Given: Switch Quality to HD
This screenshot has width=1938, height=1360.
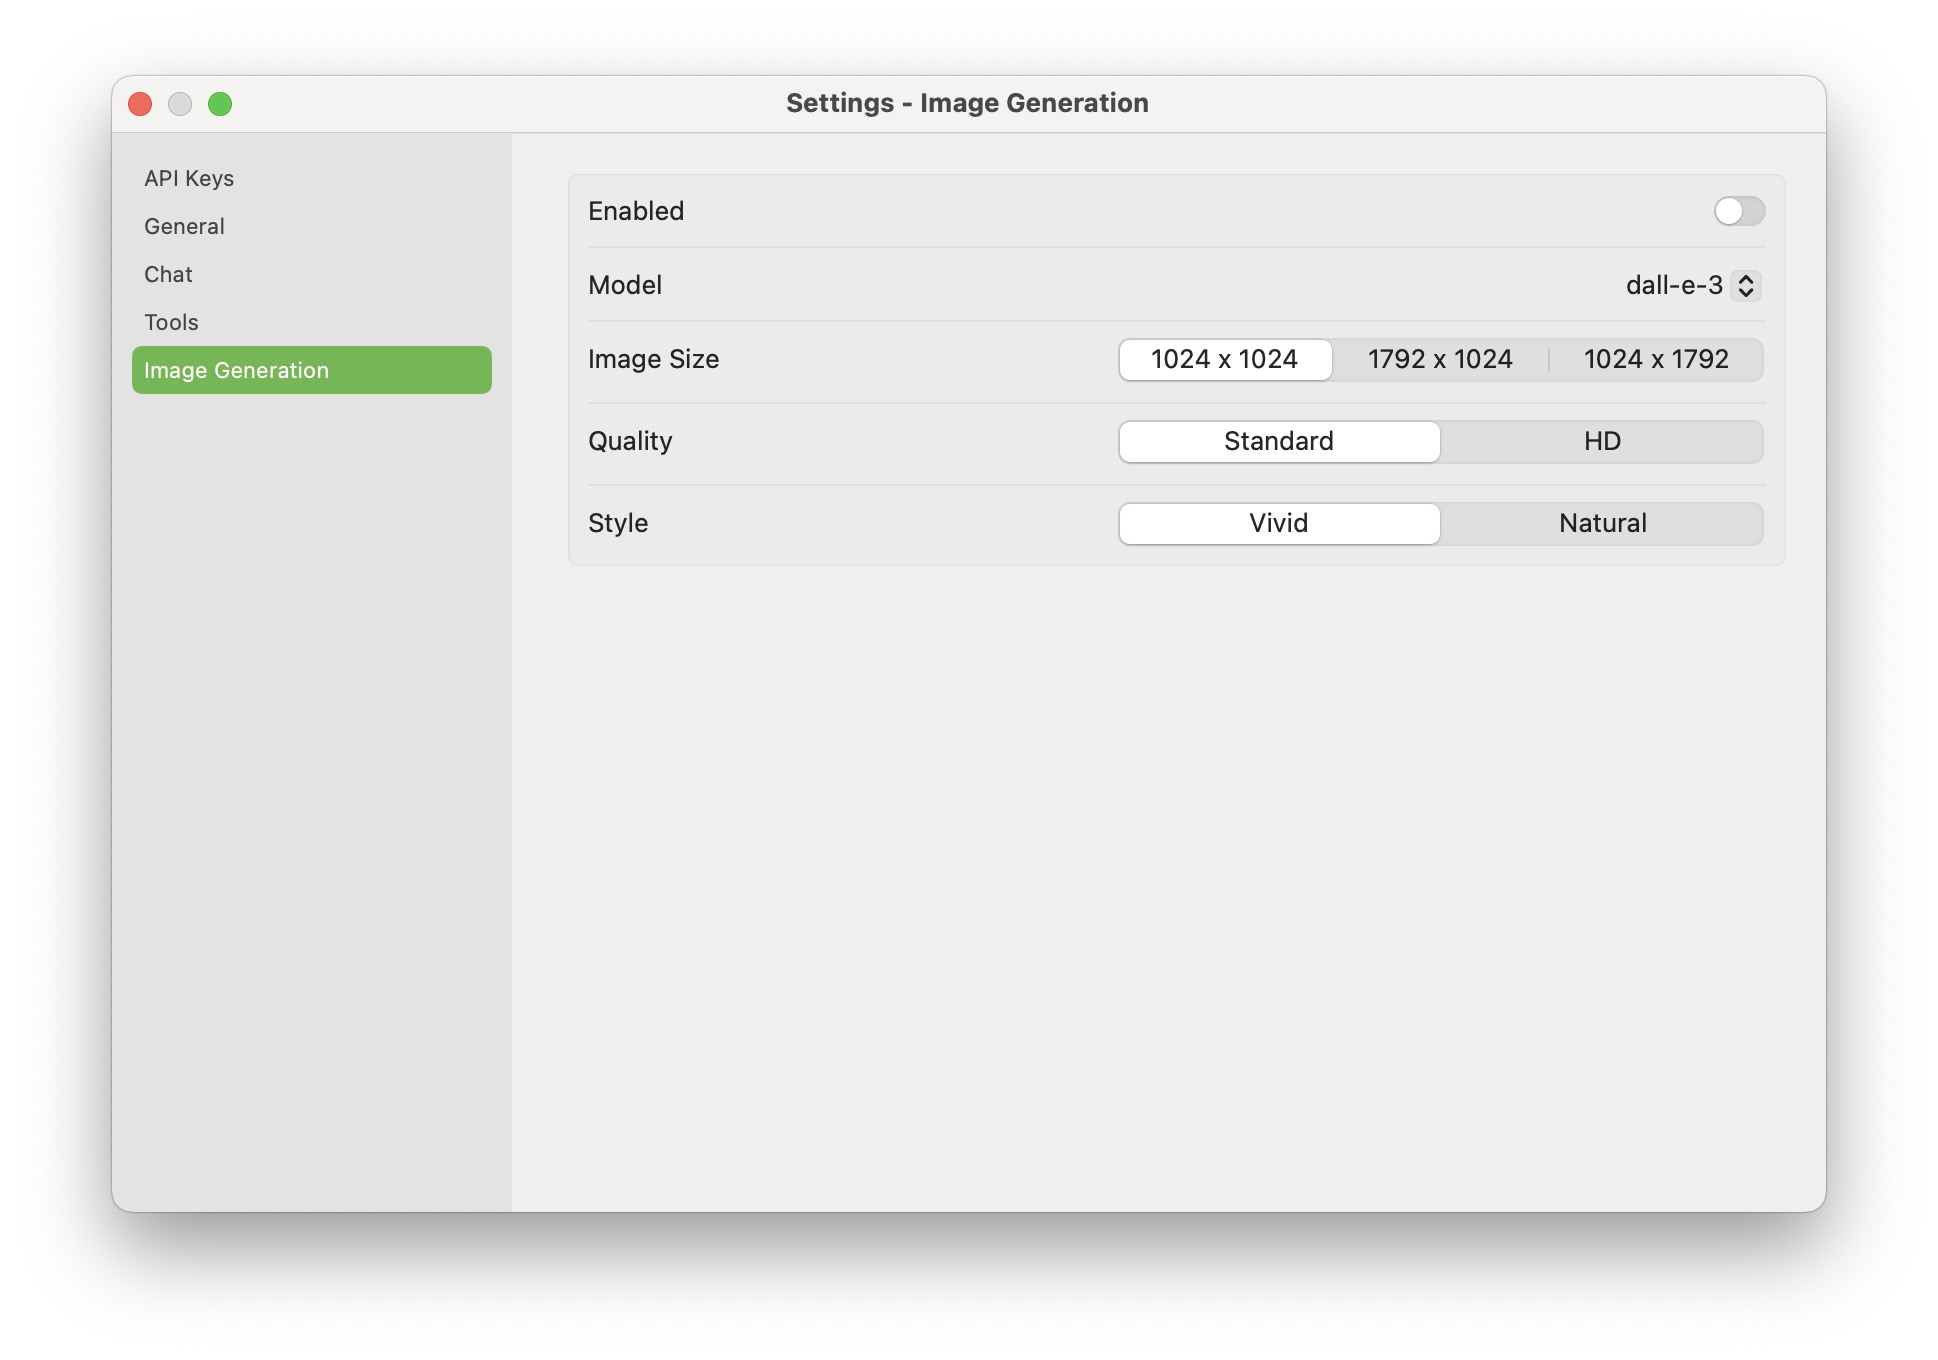Looking at the screenshot, I should pos(1601,441).
